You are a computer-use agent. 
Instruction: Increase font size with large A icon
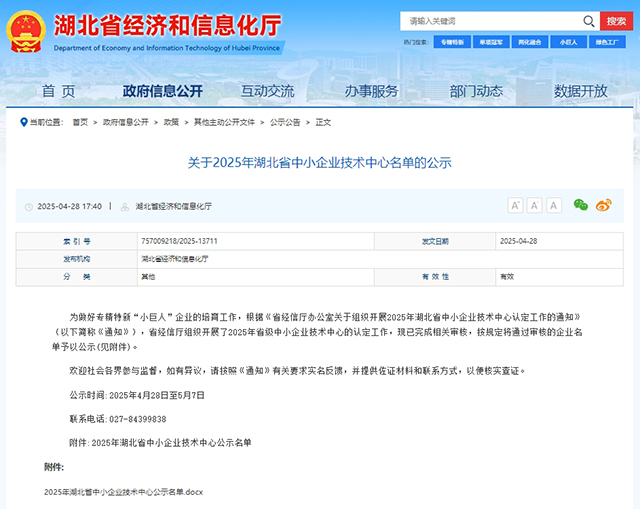[516, 205]
